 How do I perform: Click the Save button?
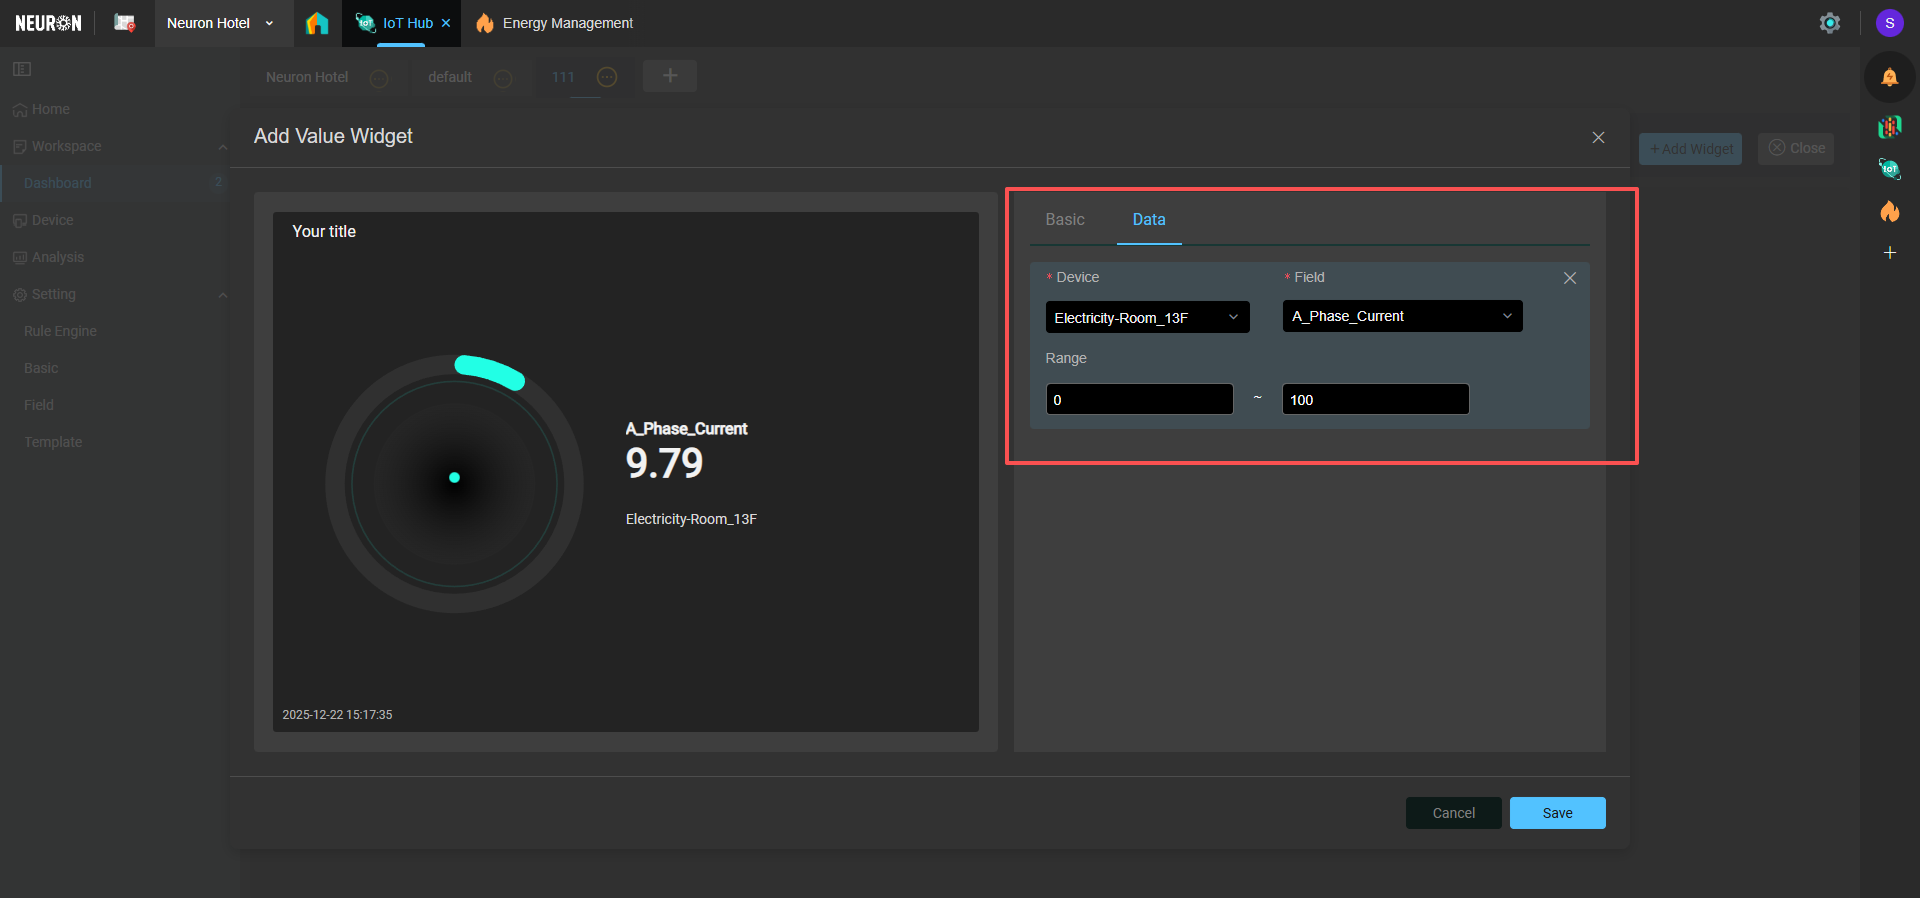[x=1557, y=813]
